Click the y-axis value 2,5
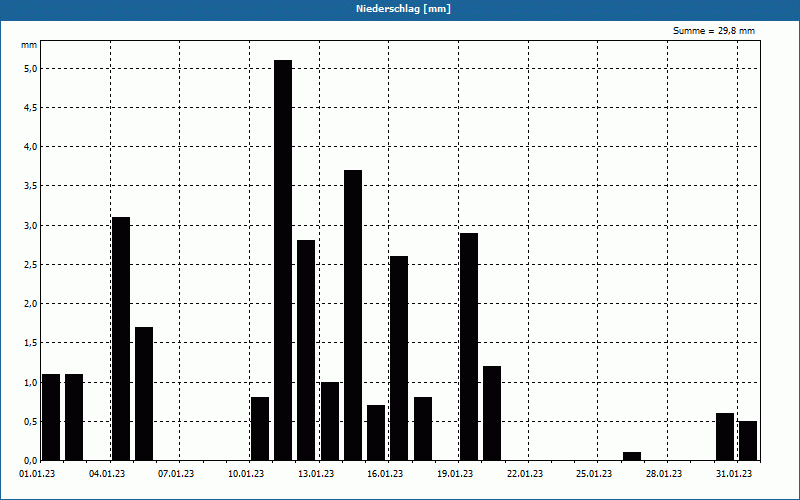 coord(30,264)
